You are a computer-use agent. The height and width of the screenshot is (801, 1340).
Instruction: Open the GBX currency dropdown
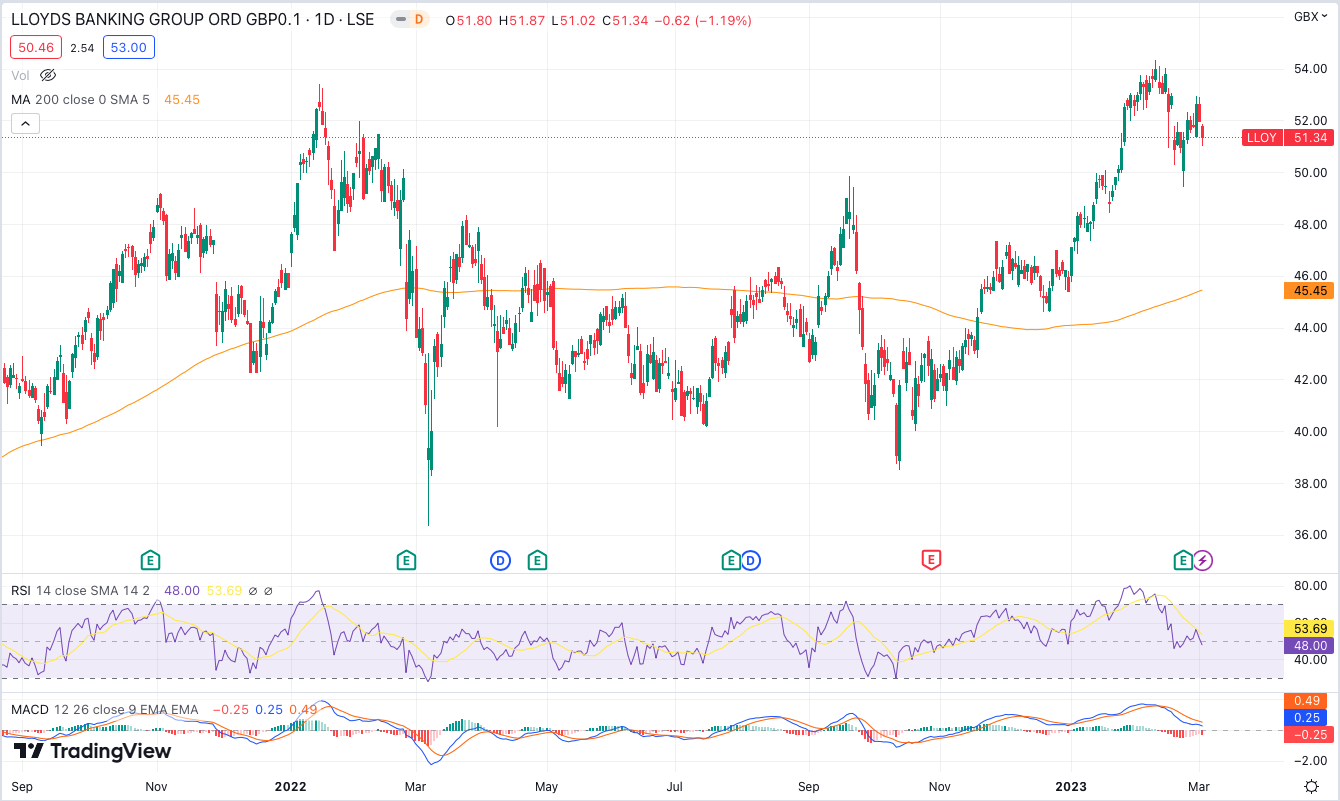point(1310,16)
